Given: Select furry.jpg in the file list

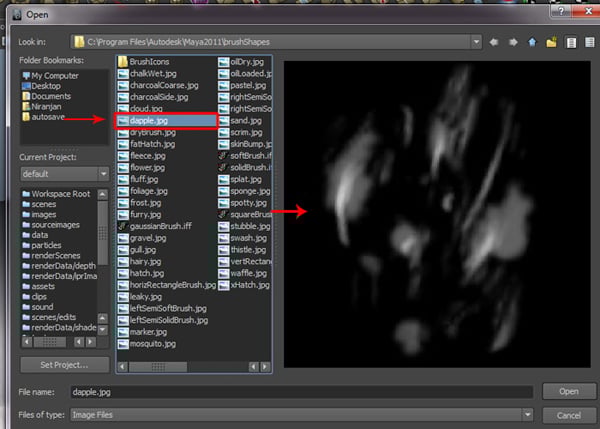Looking at the screenshot, I should click(x=139, y=214).
